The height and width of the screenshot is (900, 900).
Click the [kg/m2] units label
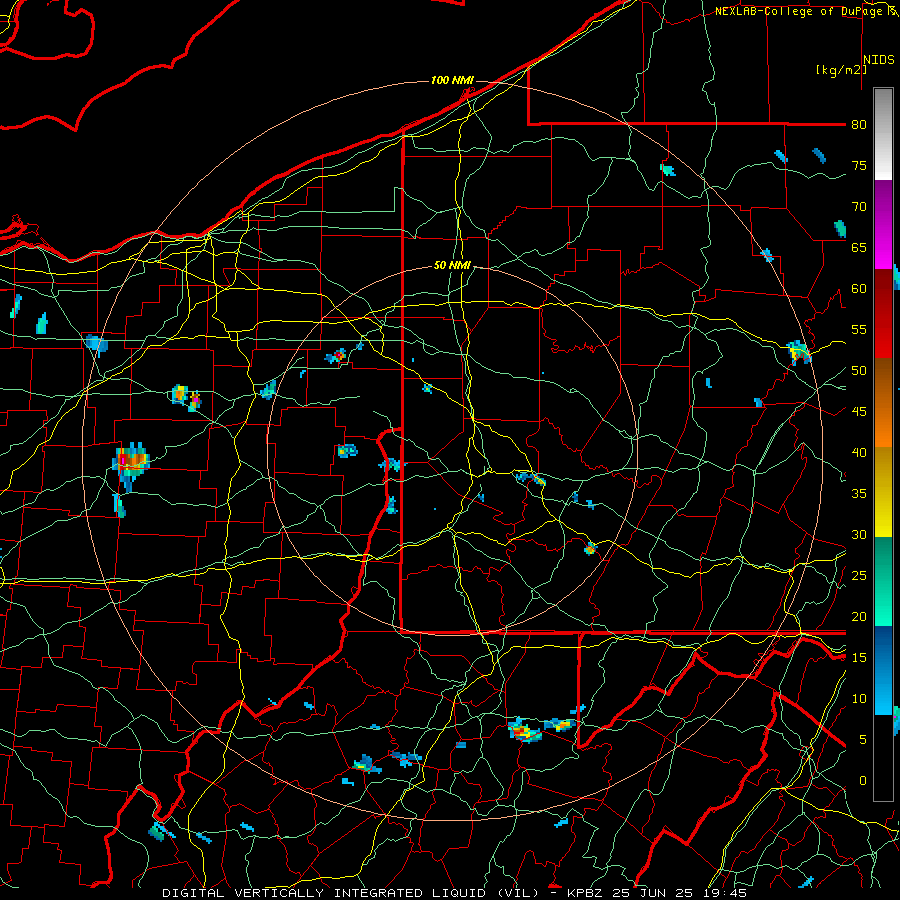(841, 70)
